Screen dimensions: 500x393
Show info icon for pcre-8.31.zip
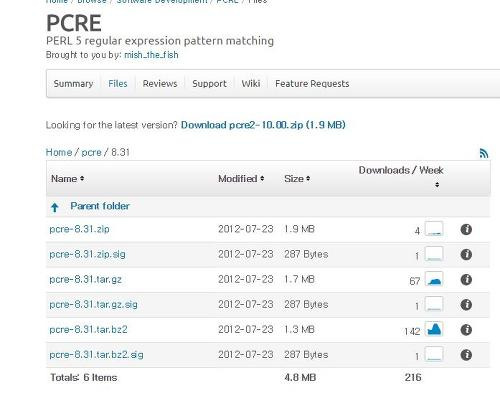pos(466,229)
